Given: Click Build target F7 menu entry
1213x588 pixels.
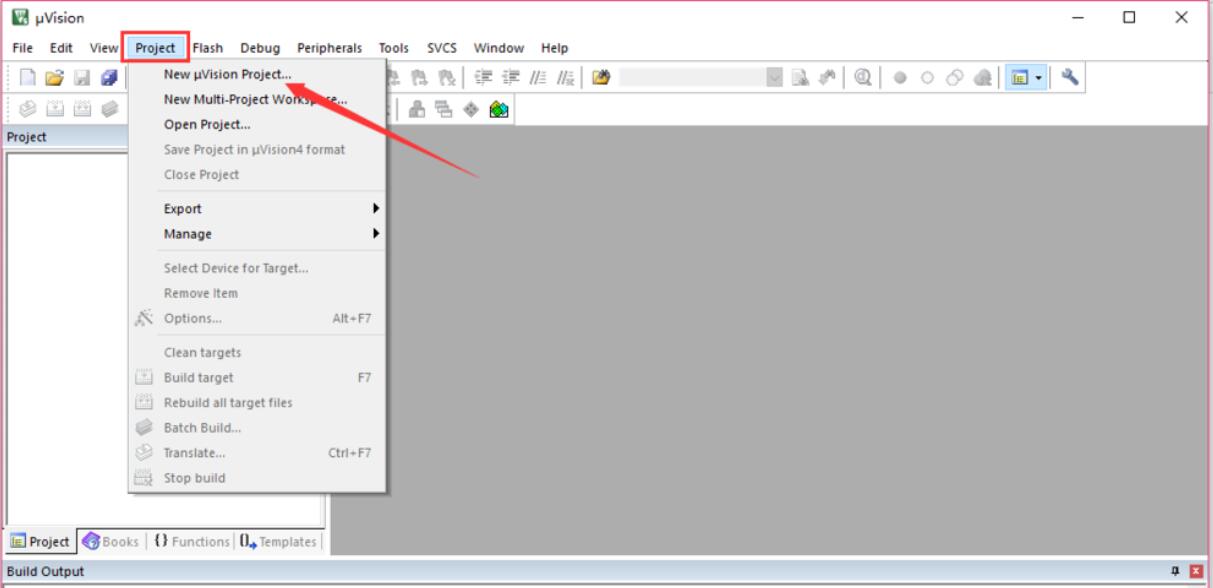Looking at the screenshot, I should [257, 377].
